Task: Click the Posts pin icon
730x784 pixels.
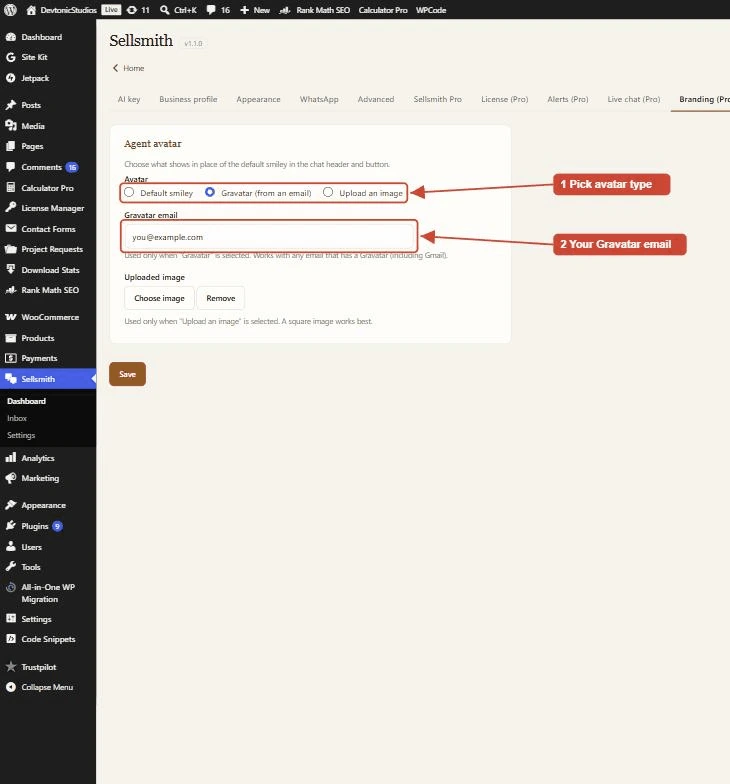Action: [10, 105]
